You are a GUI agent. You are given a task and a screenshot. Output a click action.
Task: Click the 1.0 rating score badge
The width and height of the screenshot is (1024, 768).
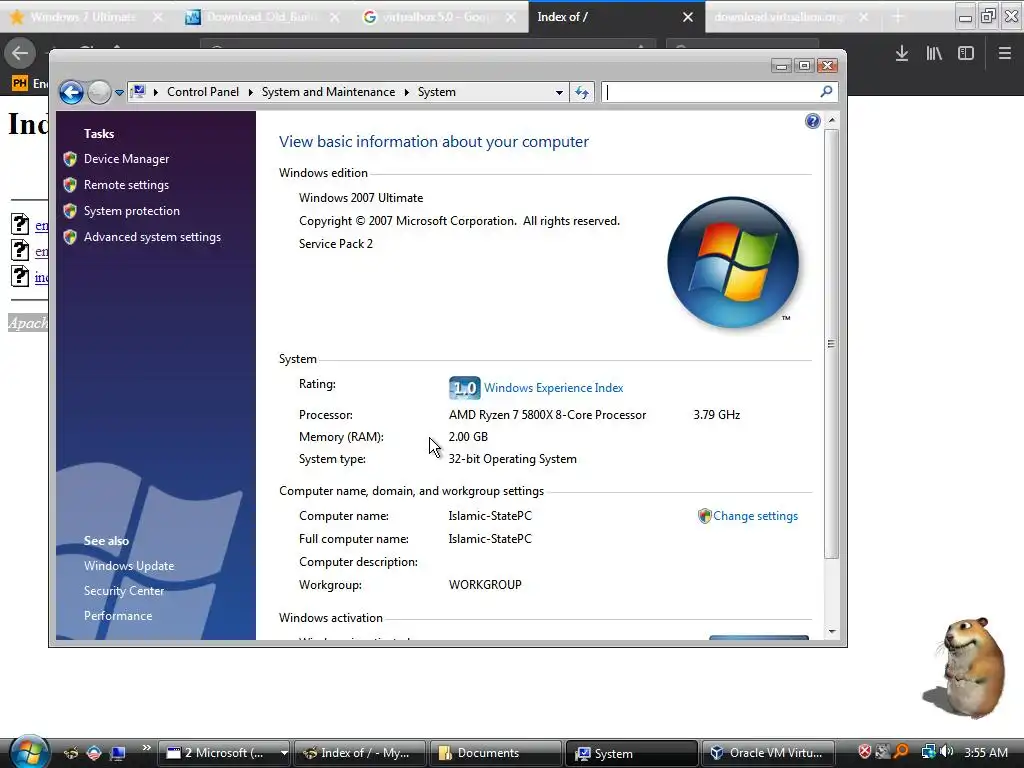tap(464, 388)
